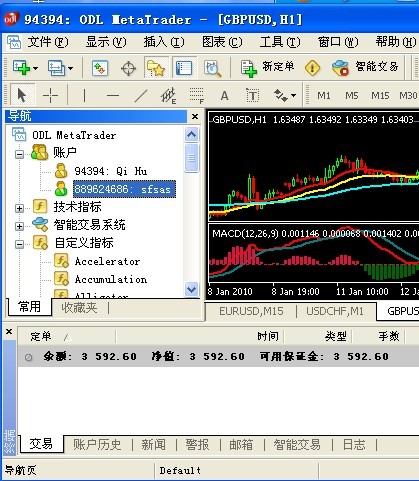This screenshot has height=481, width=419.
Task: Select the text A tool
Action: (x=224, y=96)
